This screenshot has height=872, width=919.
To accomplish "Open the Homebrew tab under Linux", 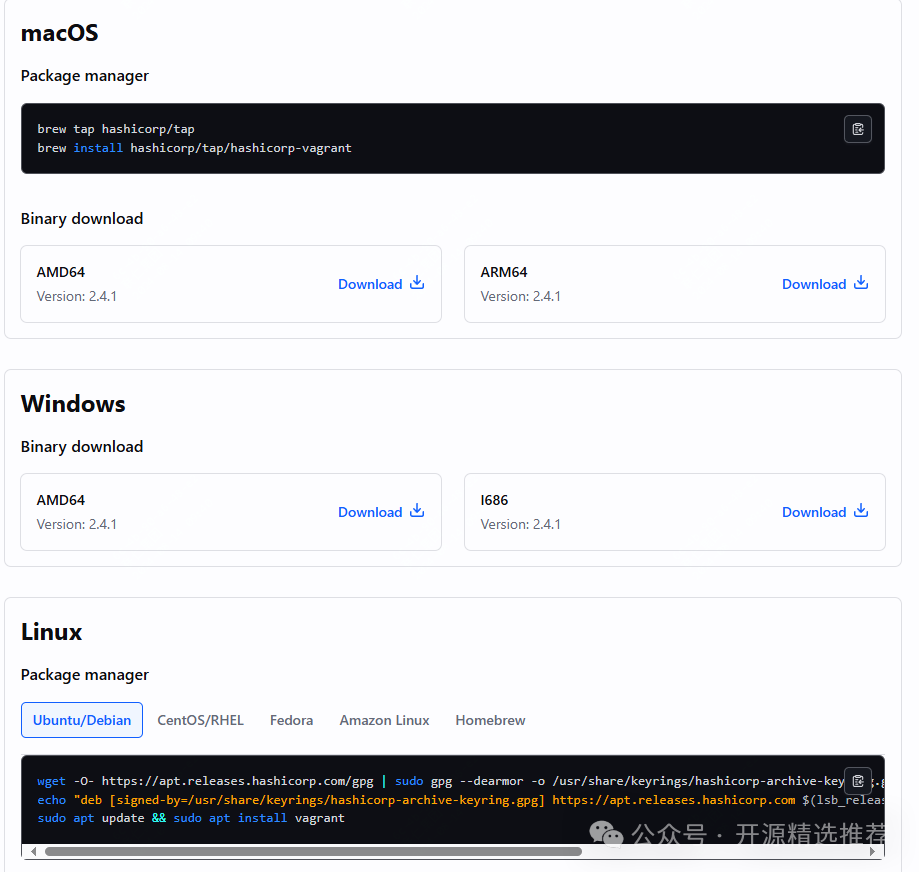I will (x=491, y=720).
